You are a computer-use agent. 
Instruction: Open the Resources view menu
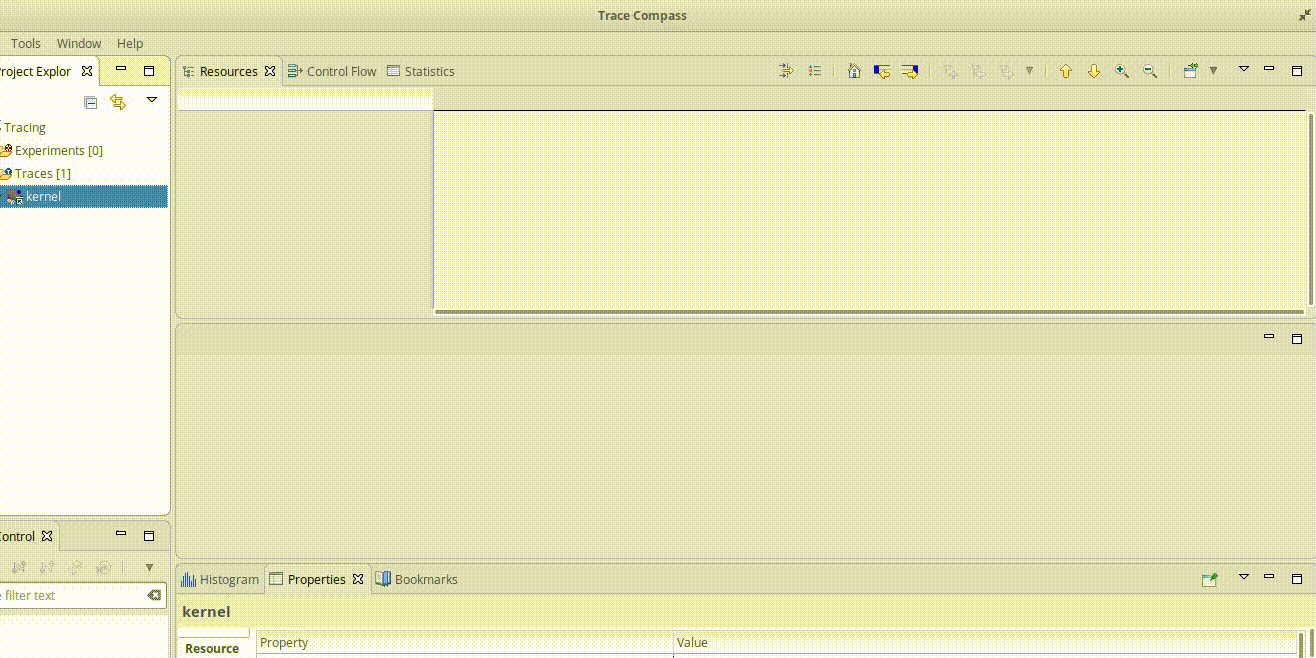coord(1243,71)
